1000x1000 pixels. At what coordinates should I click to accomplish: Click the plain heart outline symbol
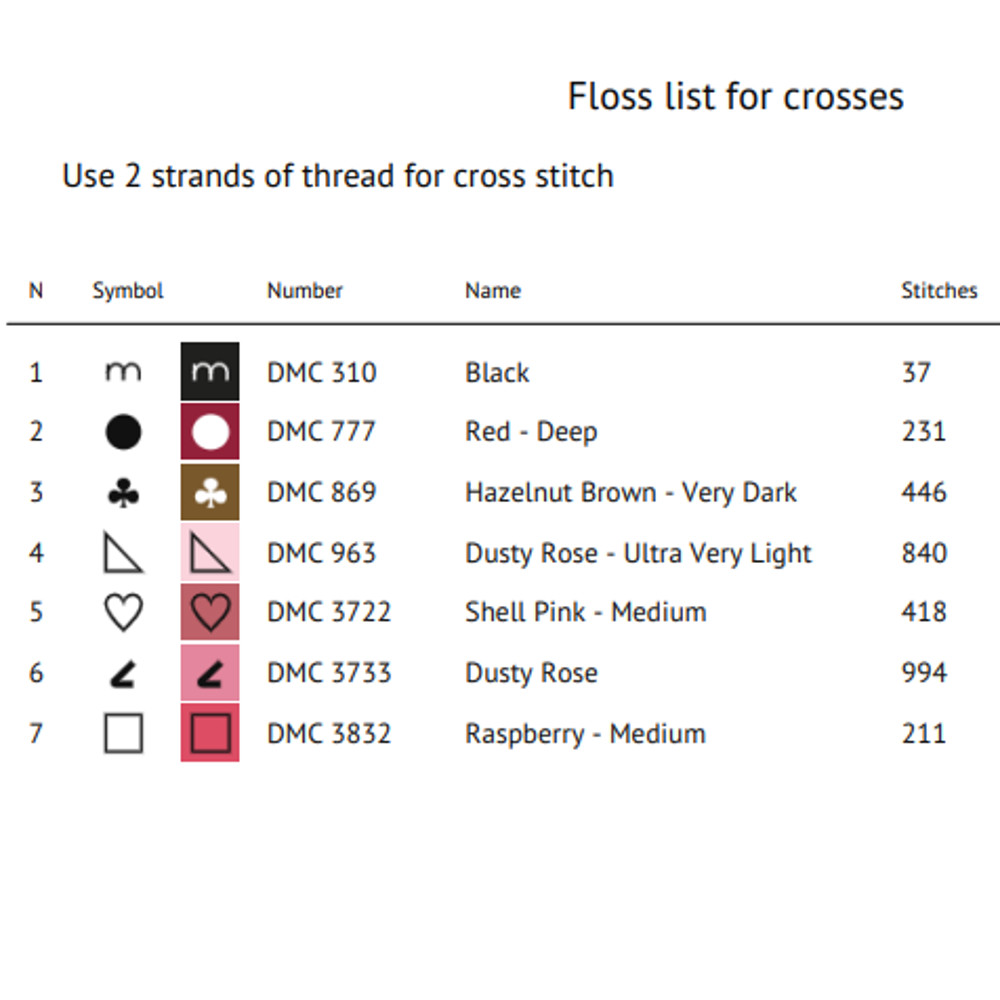click(123, 612)
